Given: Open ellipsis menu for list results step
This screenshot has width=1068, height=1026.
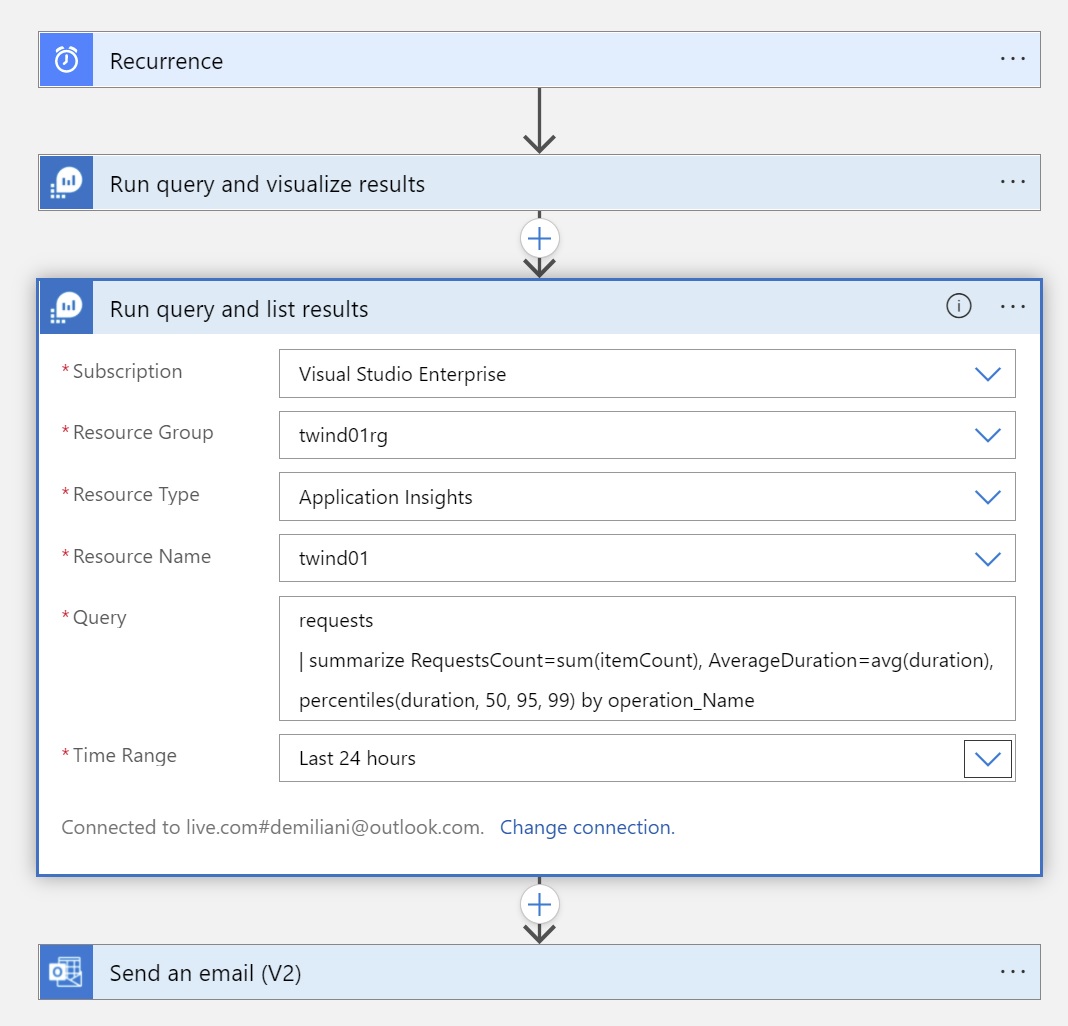Looking at the screenshot, I should pyautogui.click(x=1012, y=307).
